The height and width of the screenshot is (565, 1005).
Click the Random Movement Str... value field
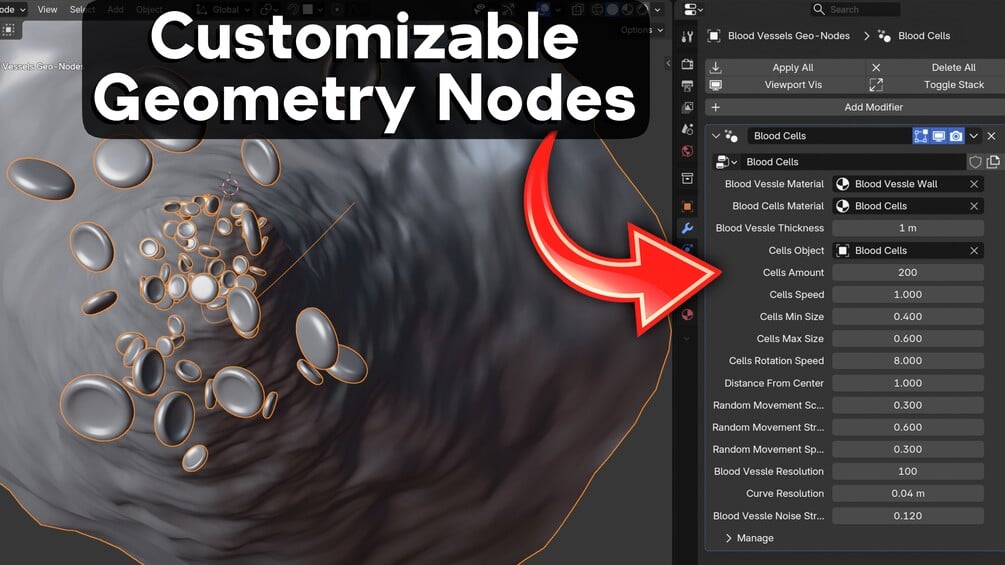click(x=908, y=427)
